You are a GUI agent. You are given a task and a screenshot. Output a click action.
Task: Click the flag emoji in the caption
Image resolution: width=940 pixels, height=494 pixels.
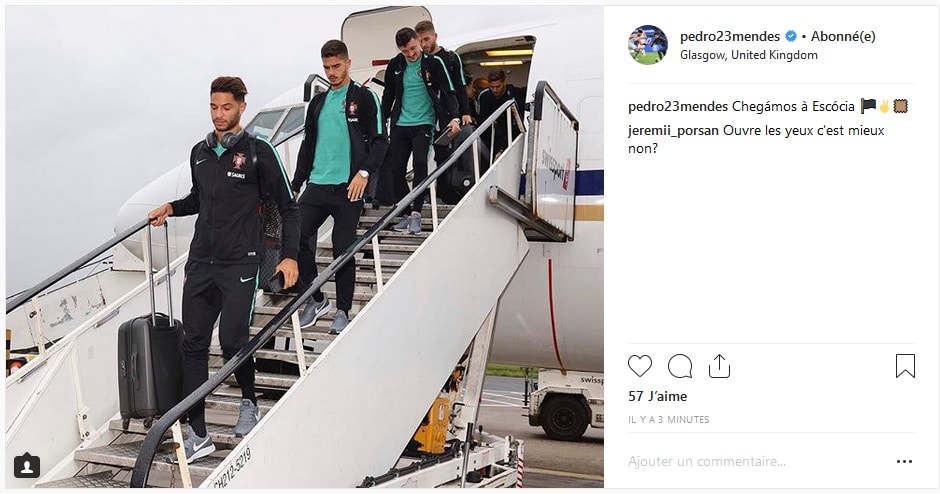tap(868, 107)
